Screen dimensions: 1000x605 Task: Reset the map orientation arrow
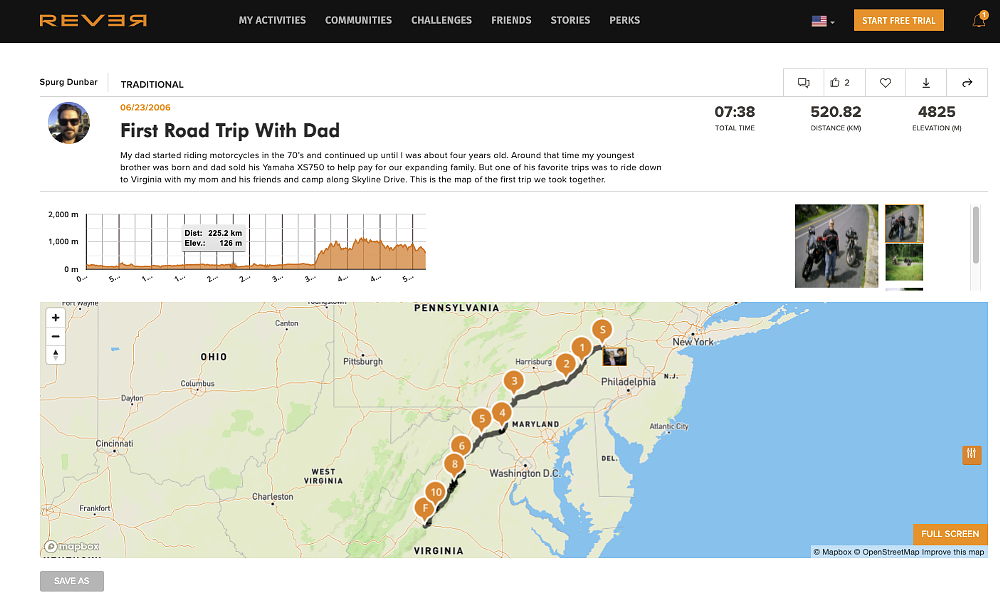pyautogui.click(x=55, y=353)
